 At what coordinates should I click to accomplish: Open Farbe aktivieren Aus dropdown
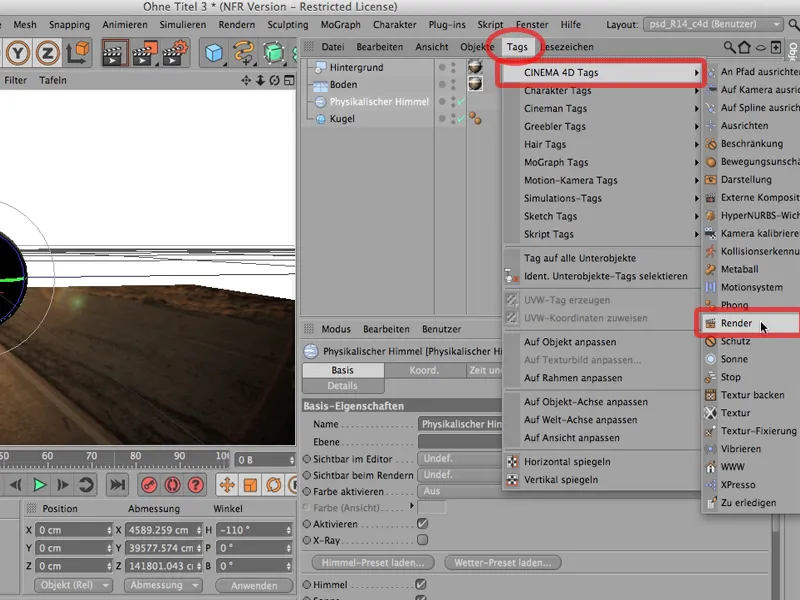click(x=460, y=491)
